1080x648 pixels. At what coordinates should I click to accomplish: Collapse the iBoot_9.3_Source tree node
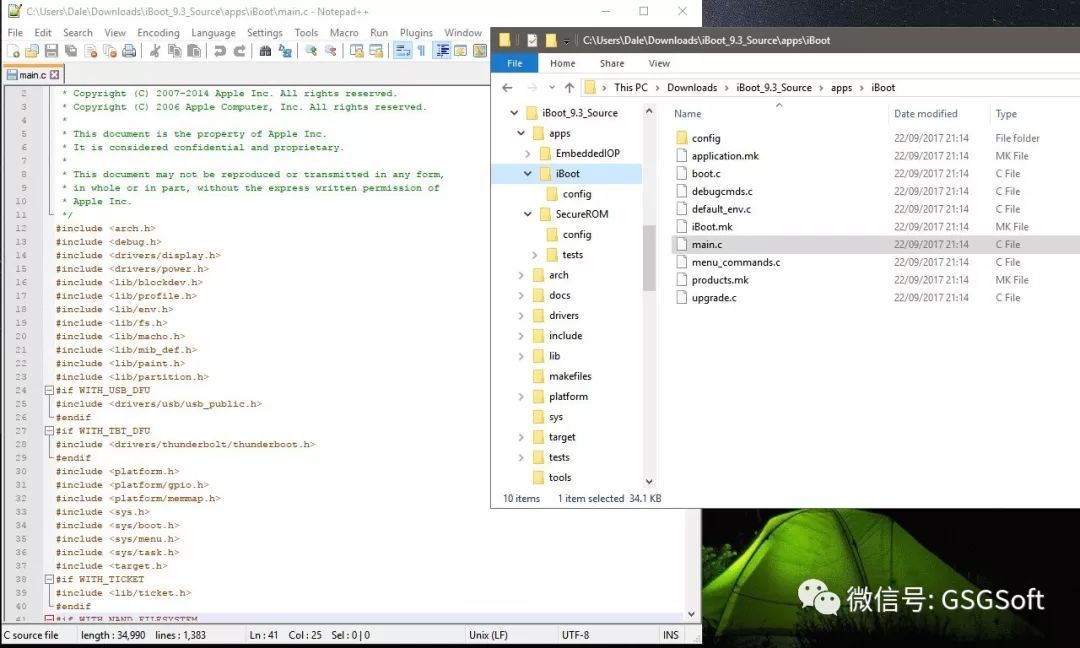pyautogui.click(x=514, y=113)
